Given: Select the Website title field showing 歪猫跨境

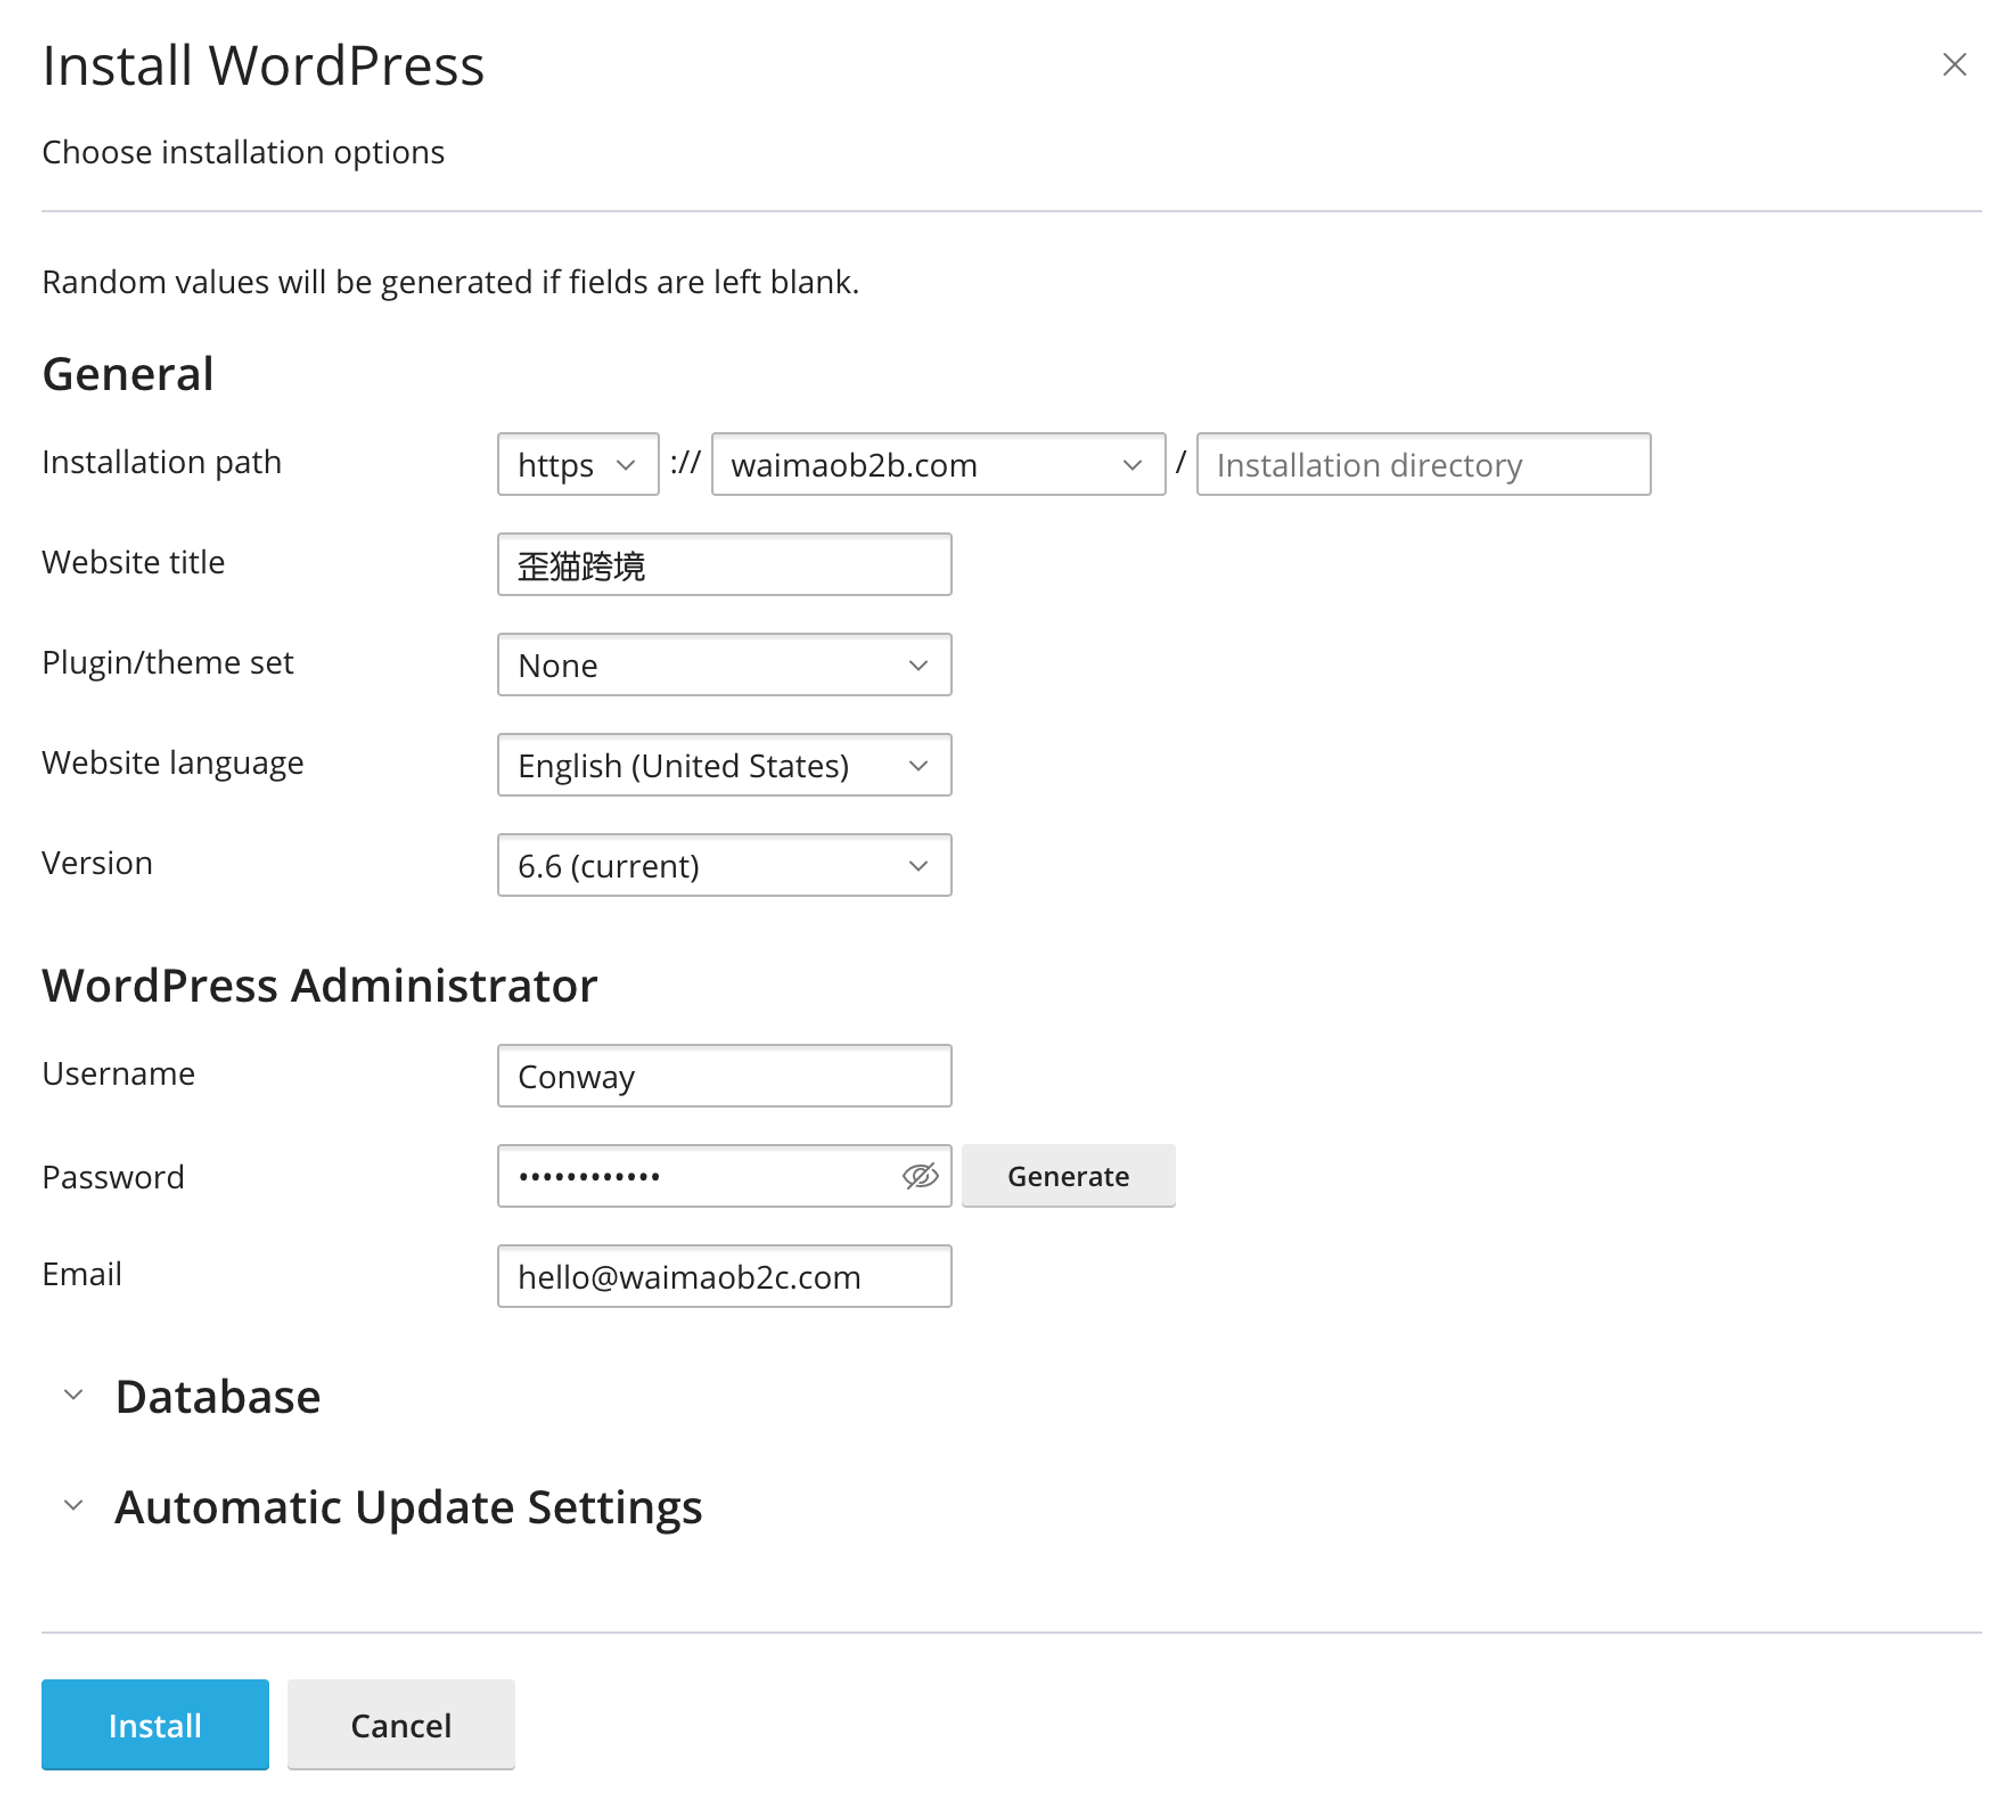Looking at the screenshot, I should pyautogui.click(x=724, y=564).
